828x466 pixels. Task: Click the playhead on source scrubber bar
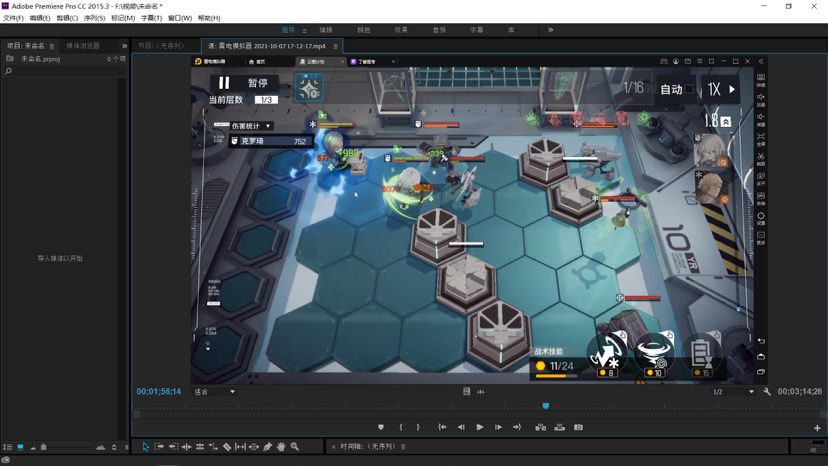click(545, 406)
